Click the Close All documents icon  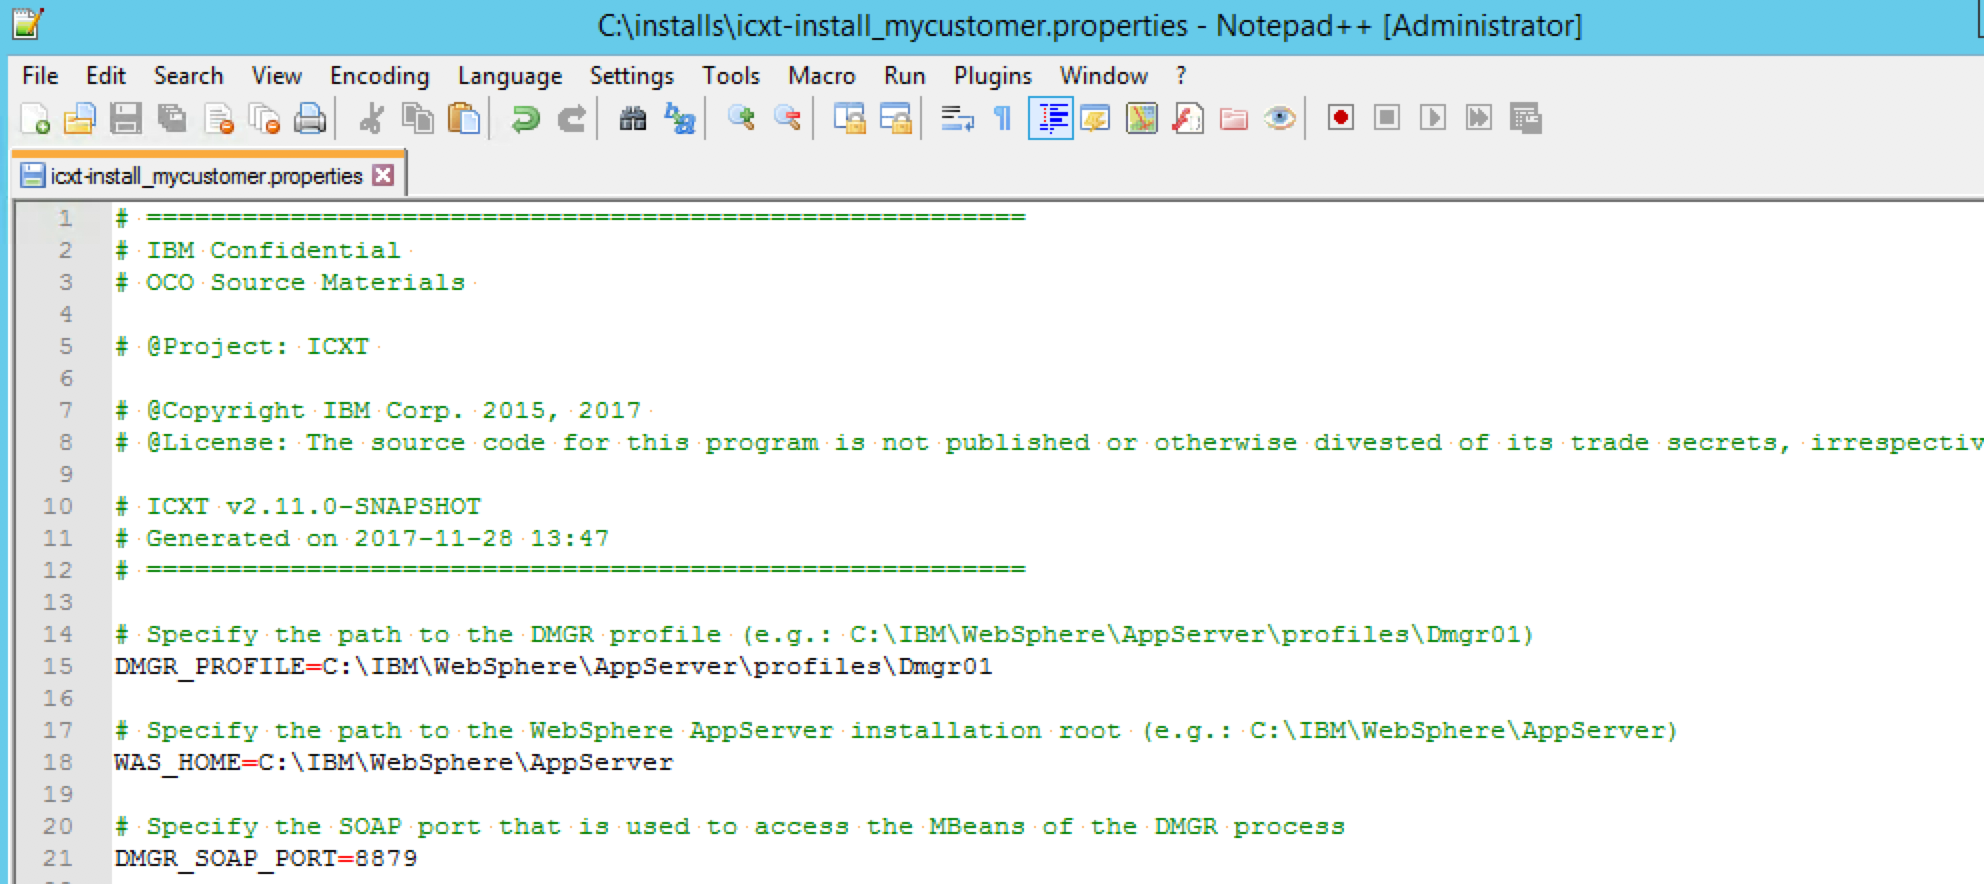pos(264,119)
